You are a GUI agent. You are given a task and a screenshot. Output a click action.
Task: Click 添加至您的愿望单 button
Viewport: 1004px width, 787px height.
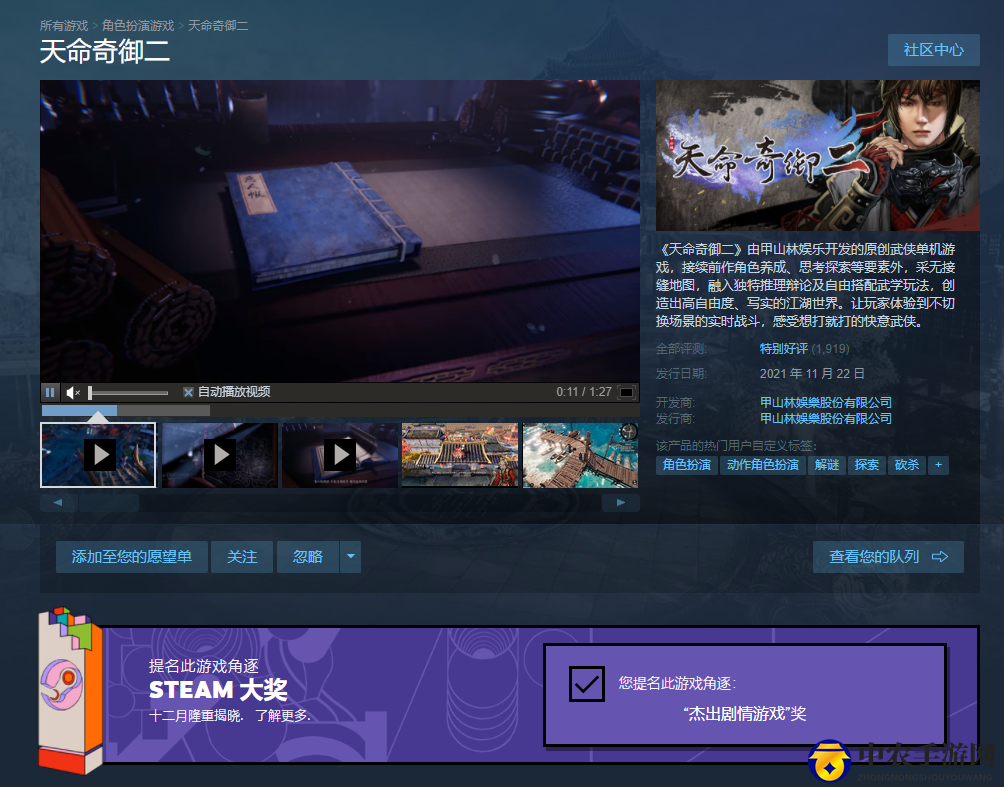[x=131, y=557]
